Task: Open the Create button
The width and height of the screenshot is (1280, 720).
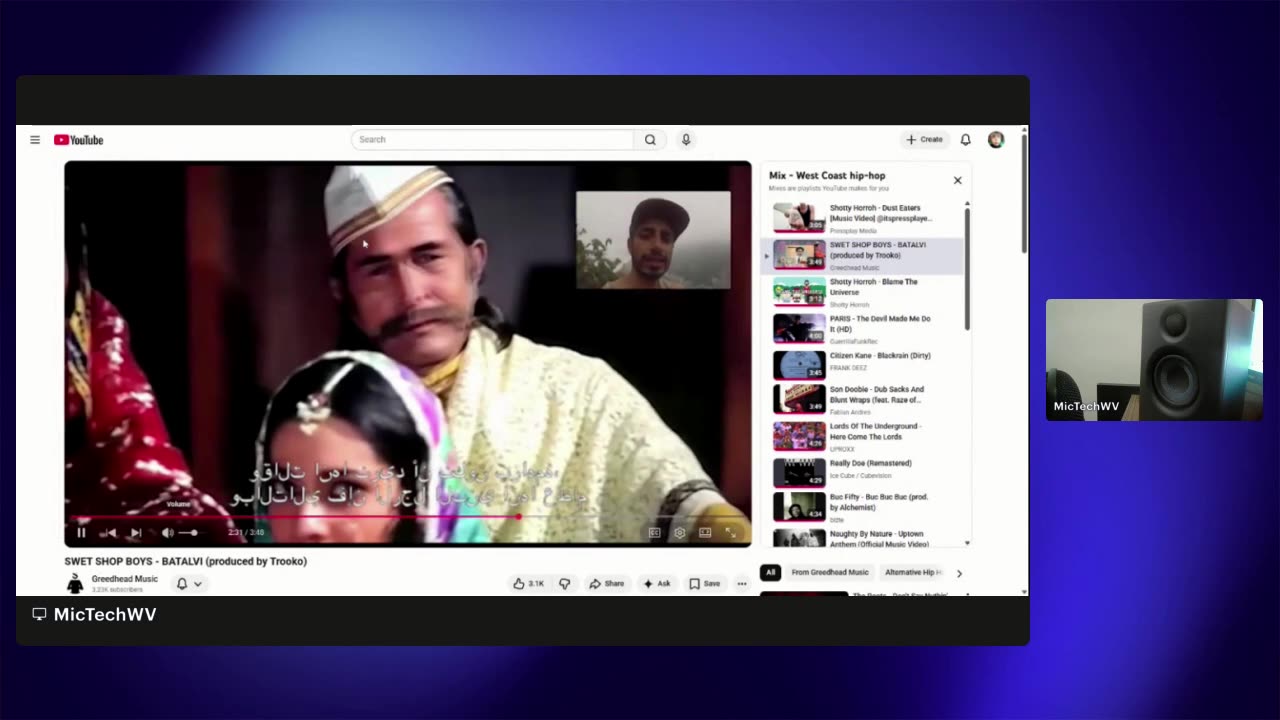Action: pos(924,140)
